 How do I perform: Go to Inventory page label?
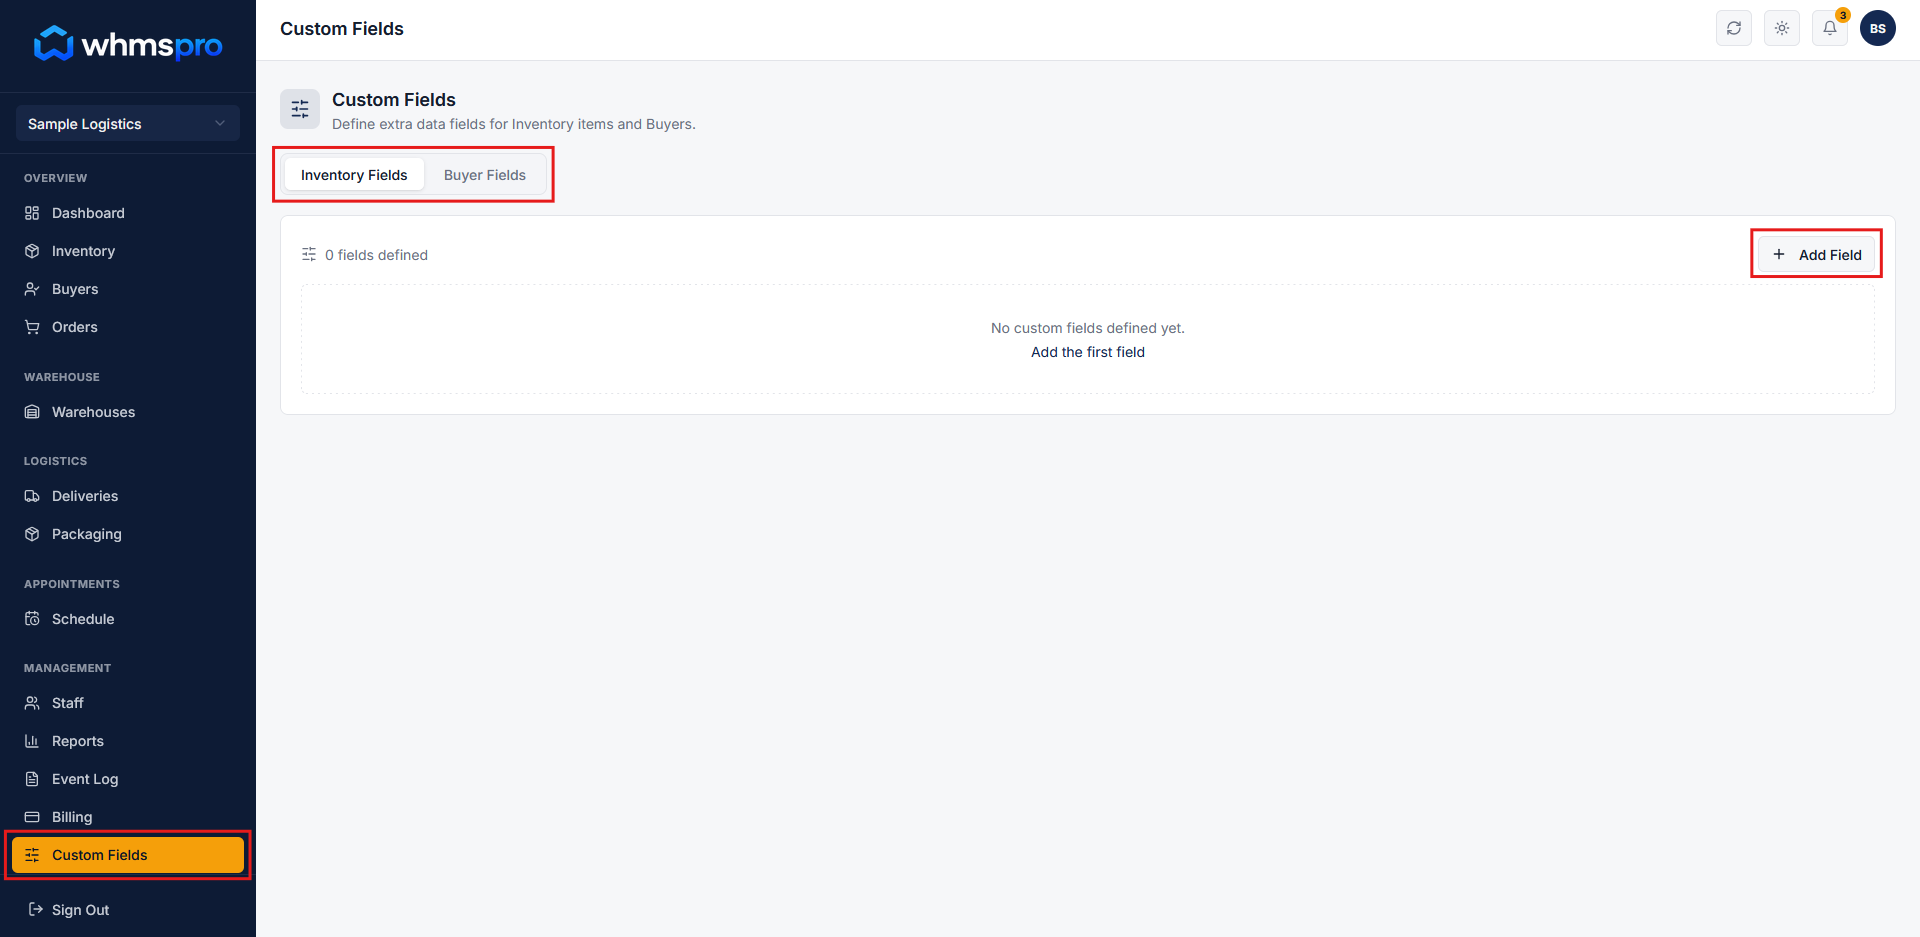pos(83,251)
